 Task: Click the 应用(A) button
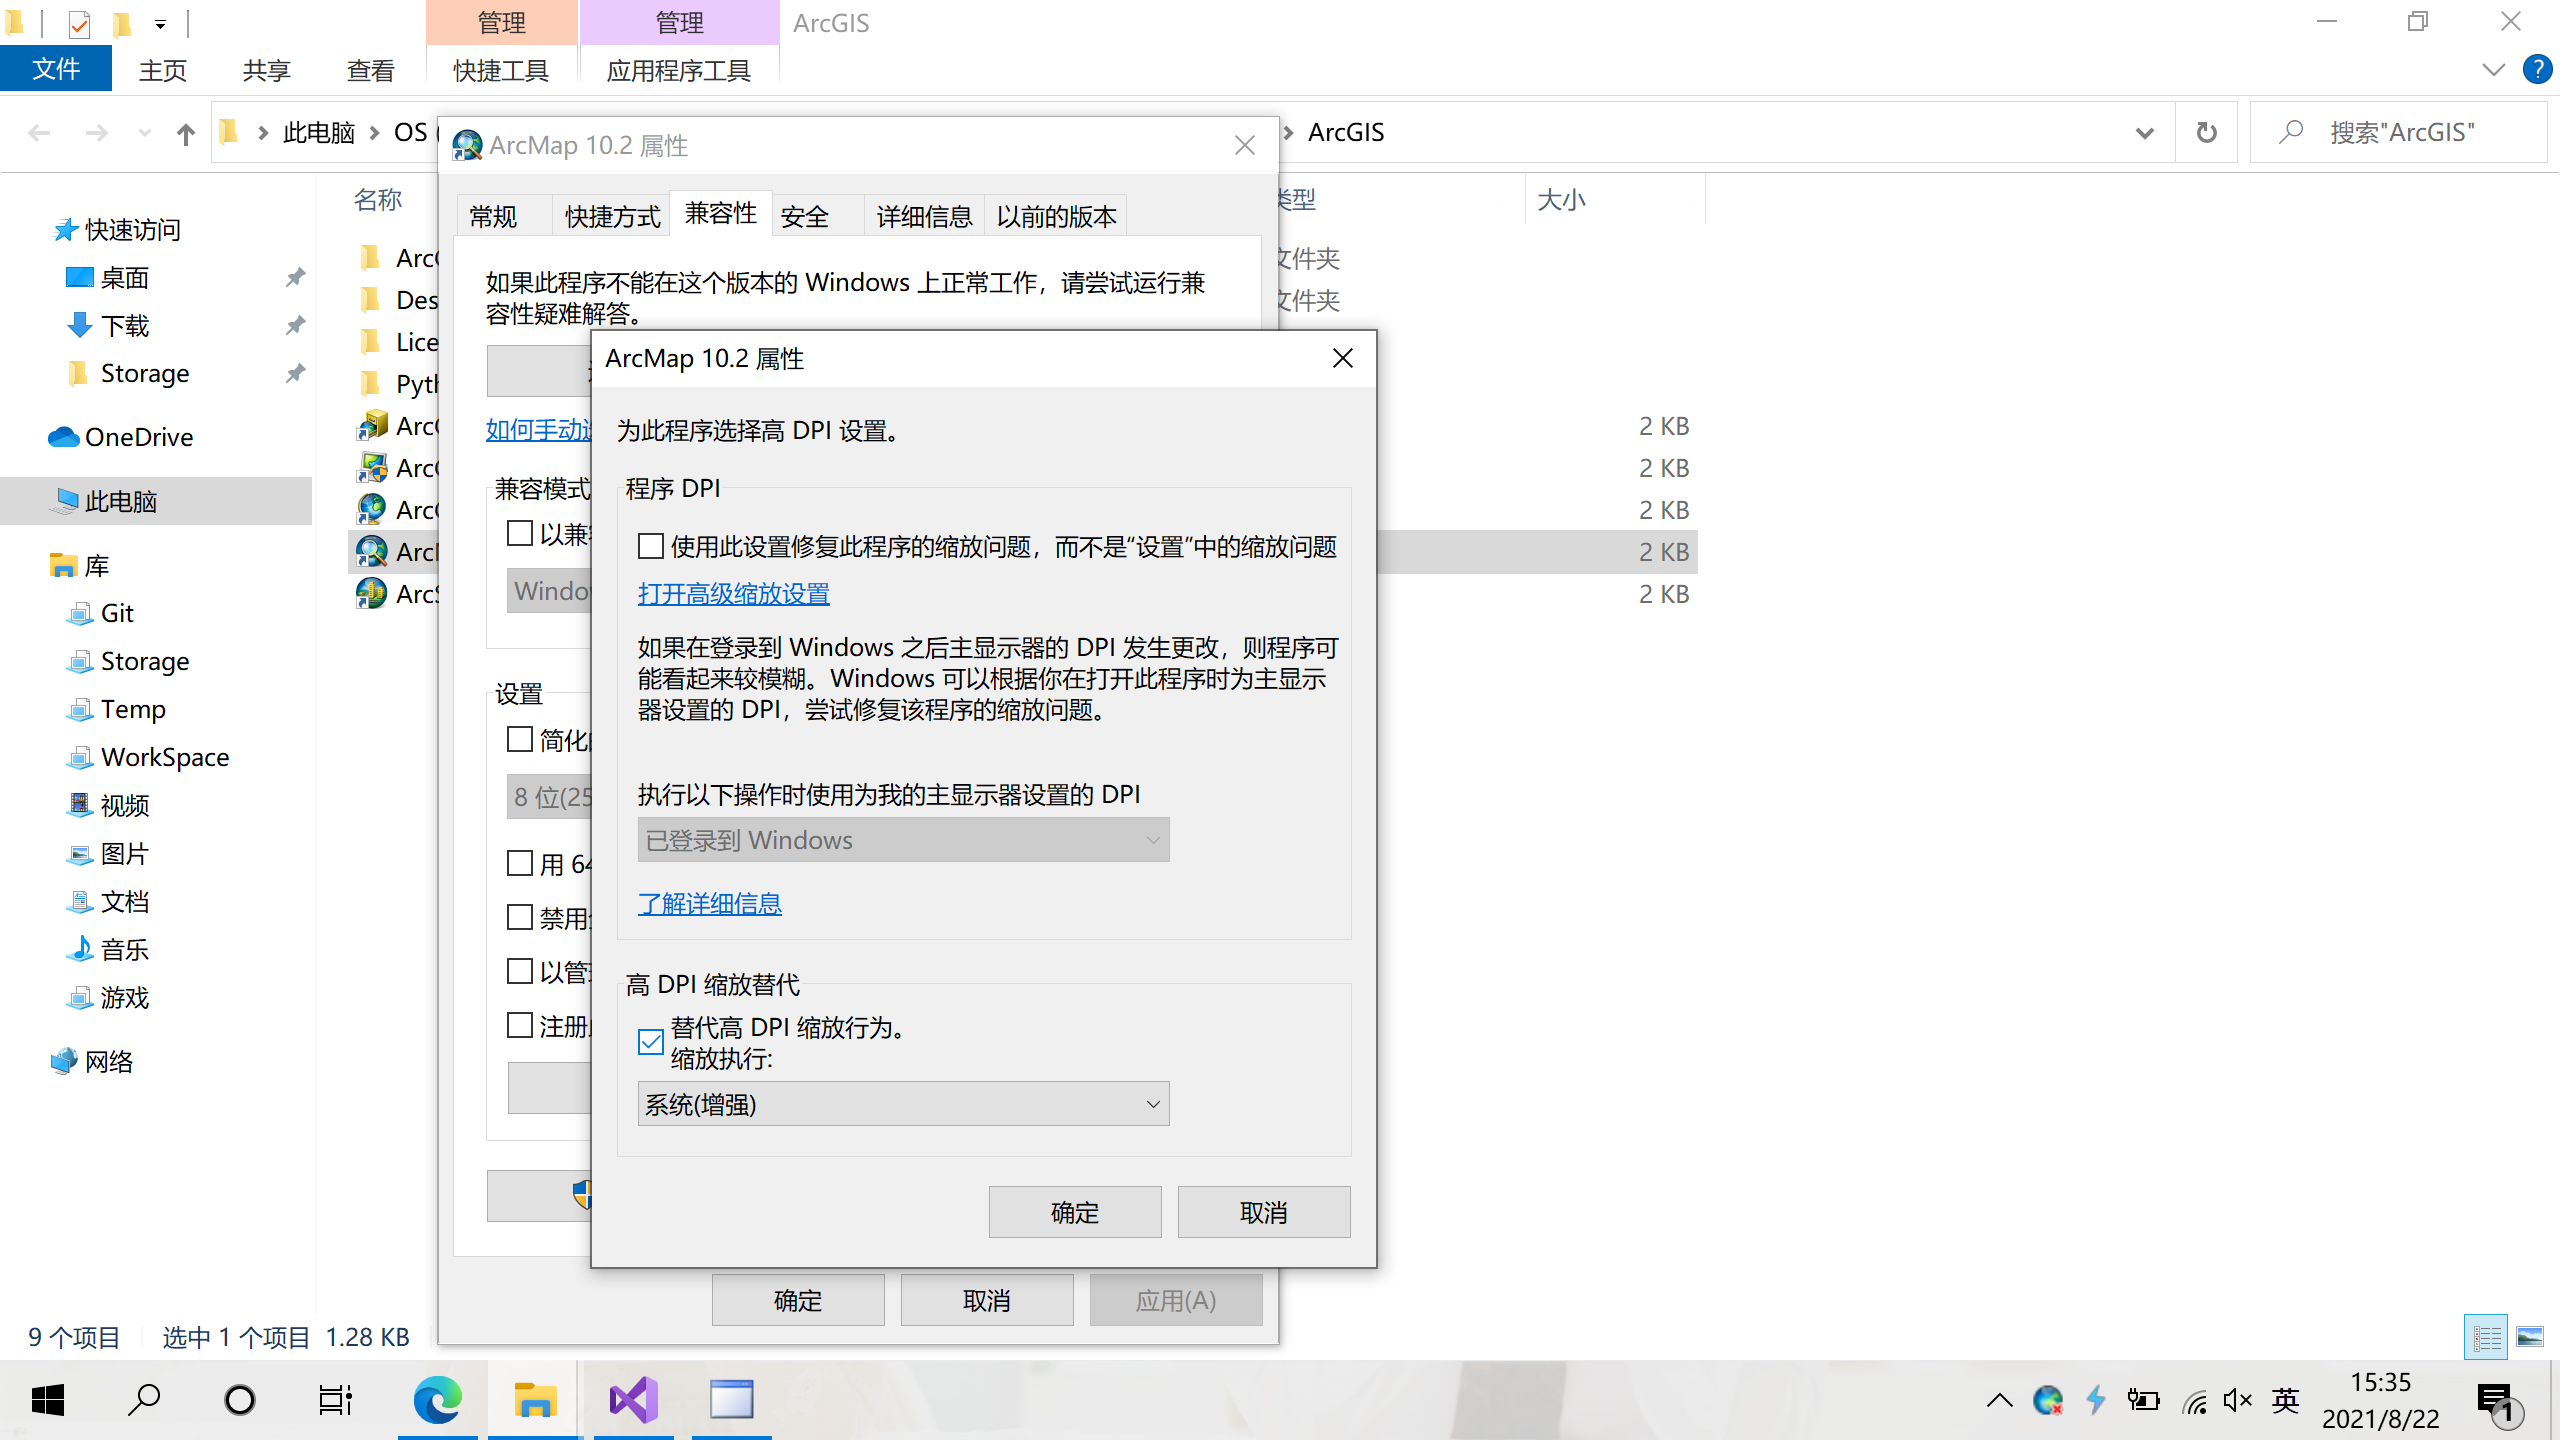(x=1176, y=1300)
